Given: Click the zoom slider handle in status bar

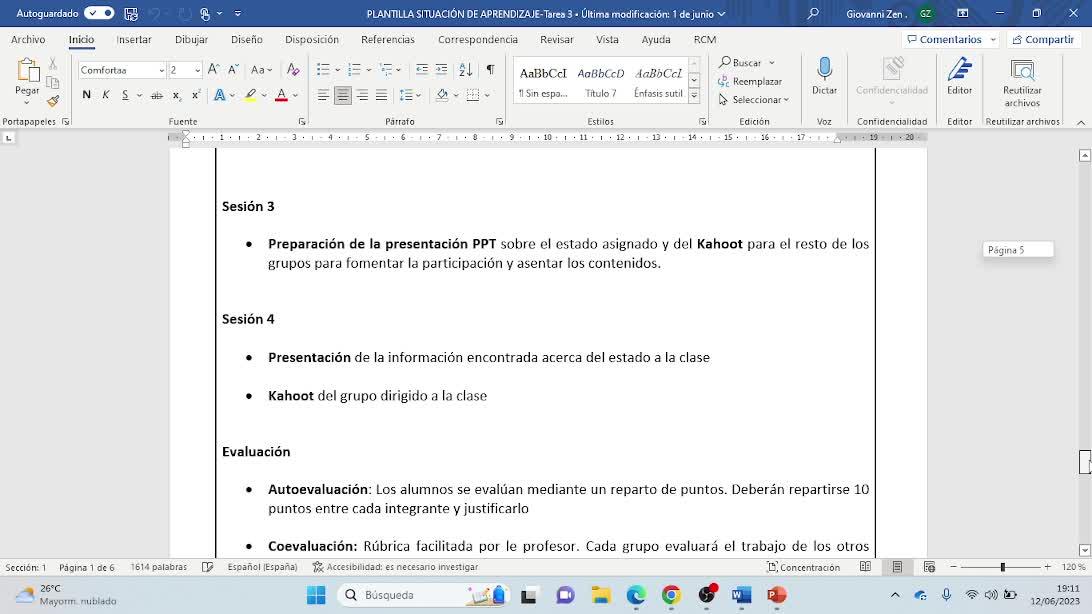Looking at the screenshot, I should [1003, 567].
